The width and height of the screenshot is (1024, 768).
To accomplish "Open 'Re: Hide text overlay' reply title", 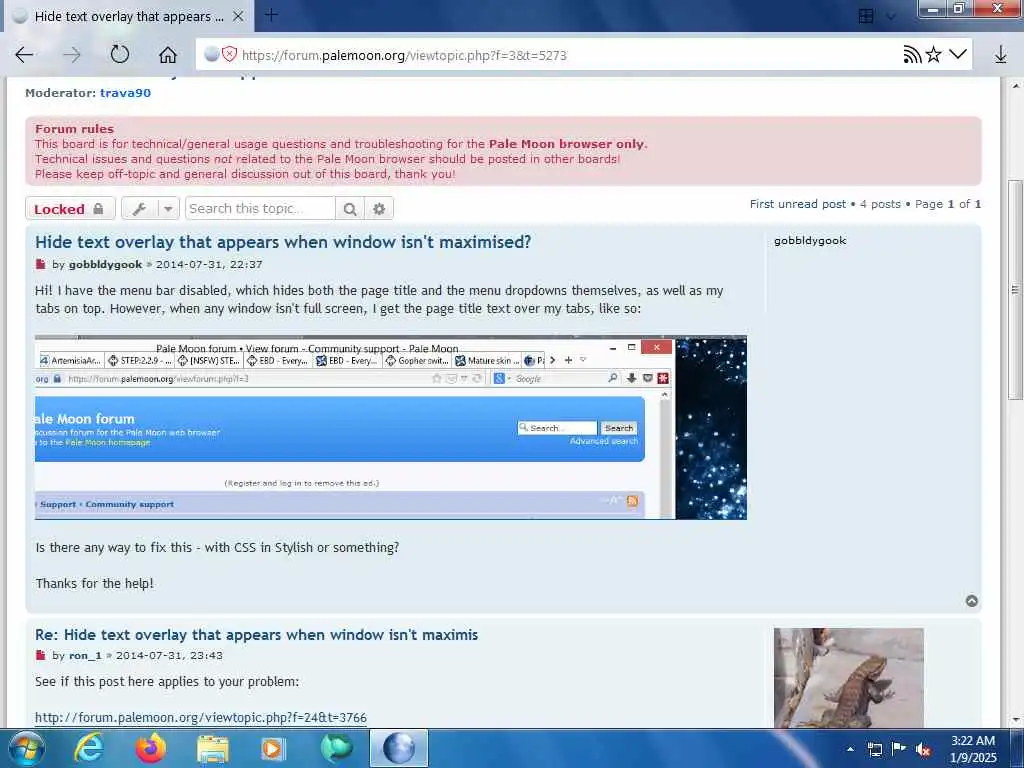I will (257, 635).
